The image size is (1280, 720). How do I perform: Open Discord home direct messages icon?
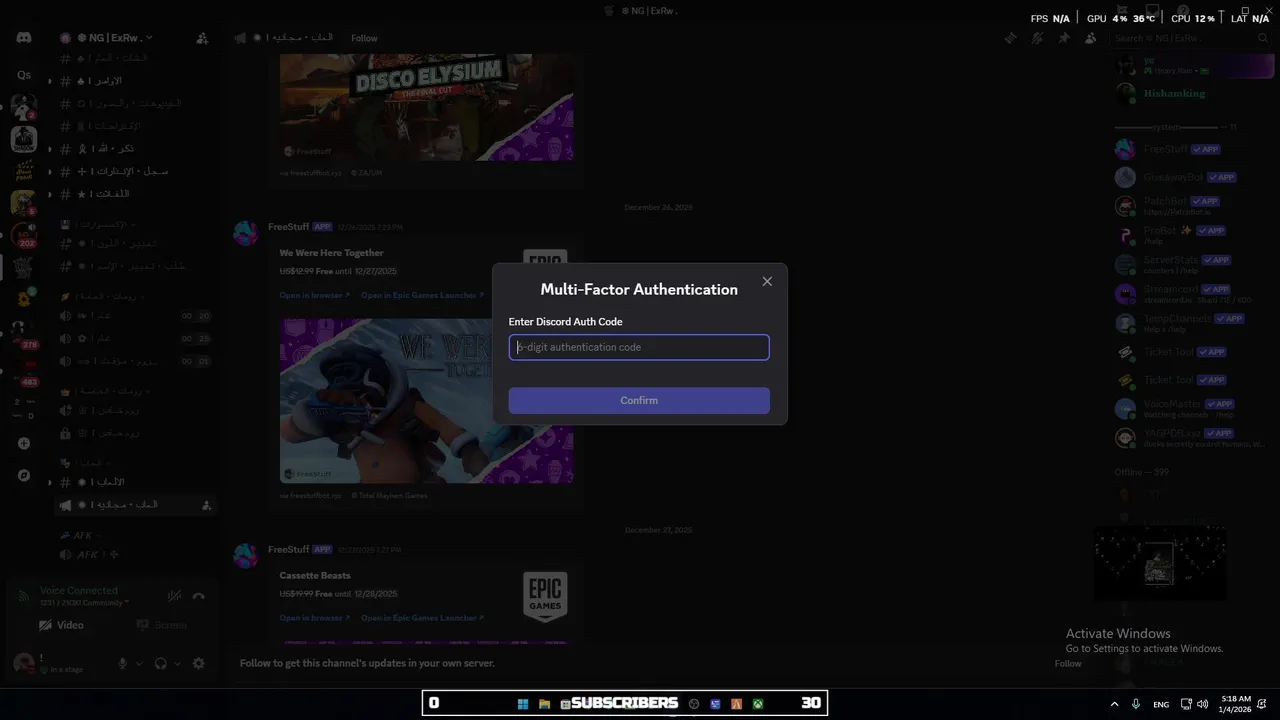click(24, 38)
